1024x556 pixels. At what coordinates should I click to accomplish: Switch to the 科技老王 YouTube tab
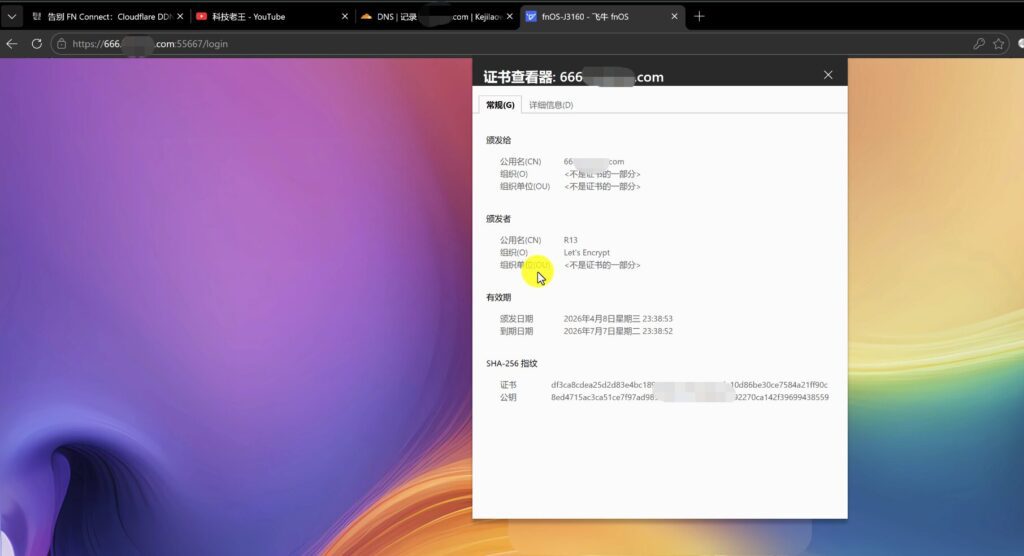269,16
